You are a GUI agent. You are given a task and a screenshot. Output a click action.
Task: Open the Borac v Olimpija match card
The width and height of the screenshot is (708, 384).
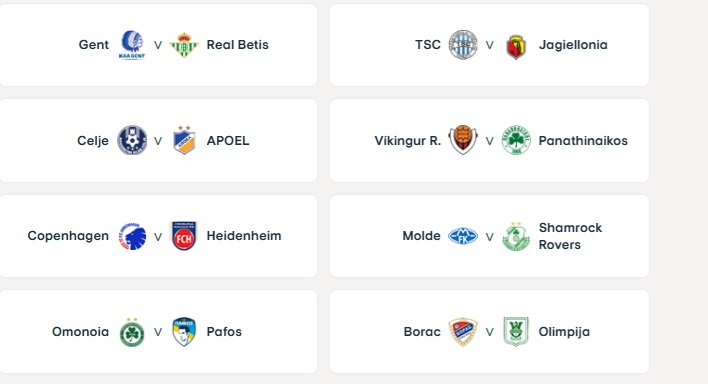489,332
